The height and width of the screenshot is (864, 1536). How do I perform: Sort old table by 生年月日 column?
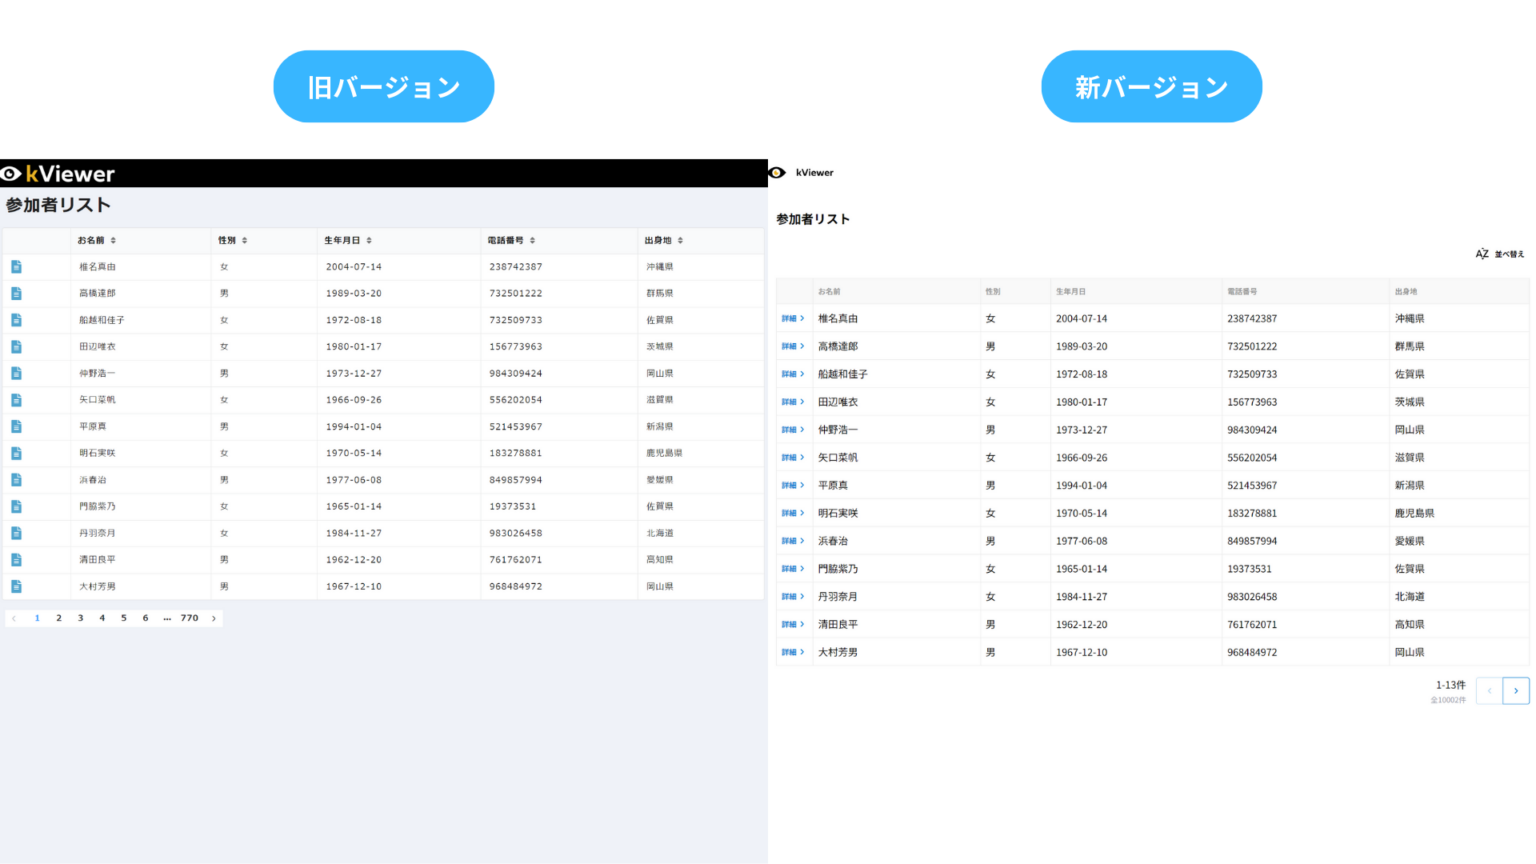point(369,241)
